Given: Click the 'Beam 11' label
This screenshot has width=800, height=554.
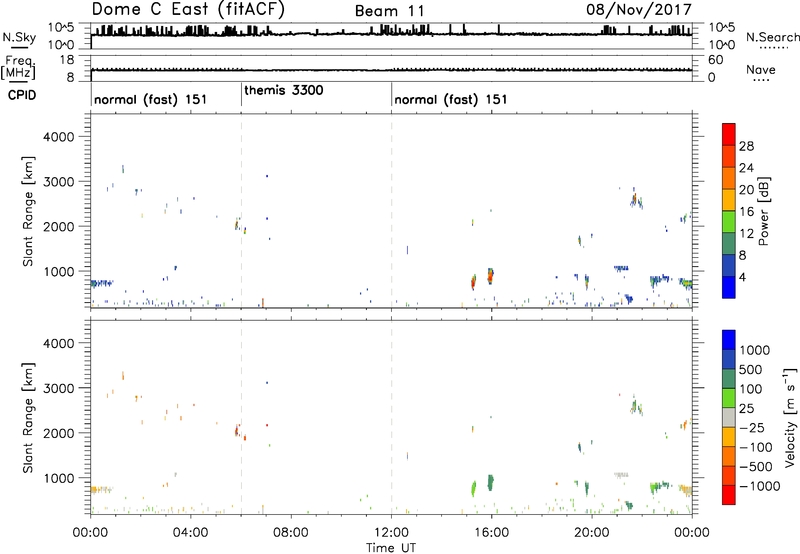Looking at the screenshot, I should (389, 11).
